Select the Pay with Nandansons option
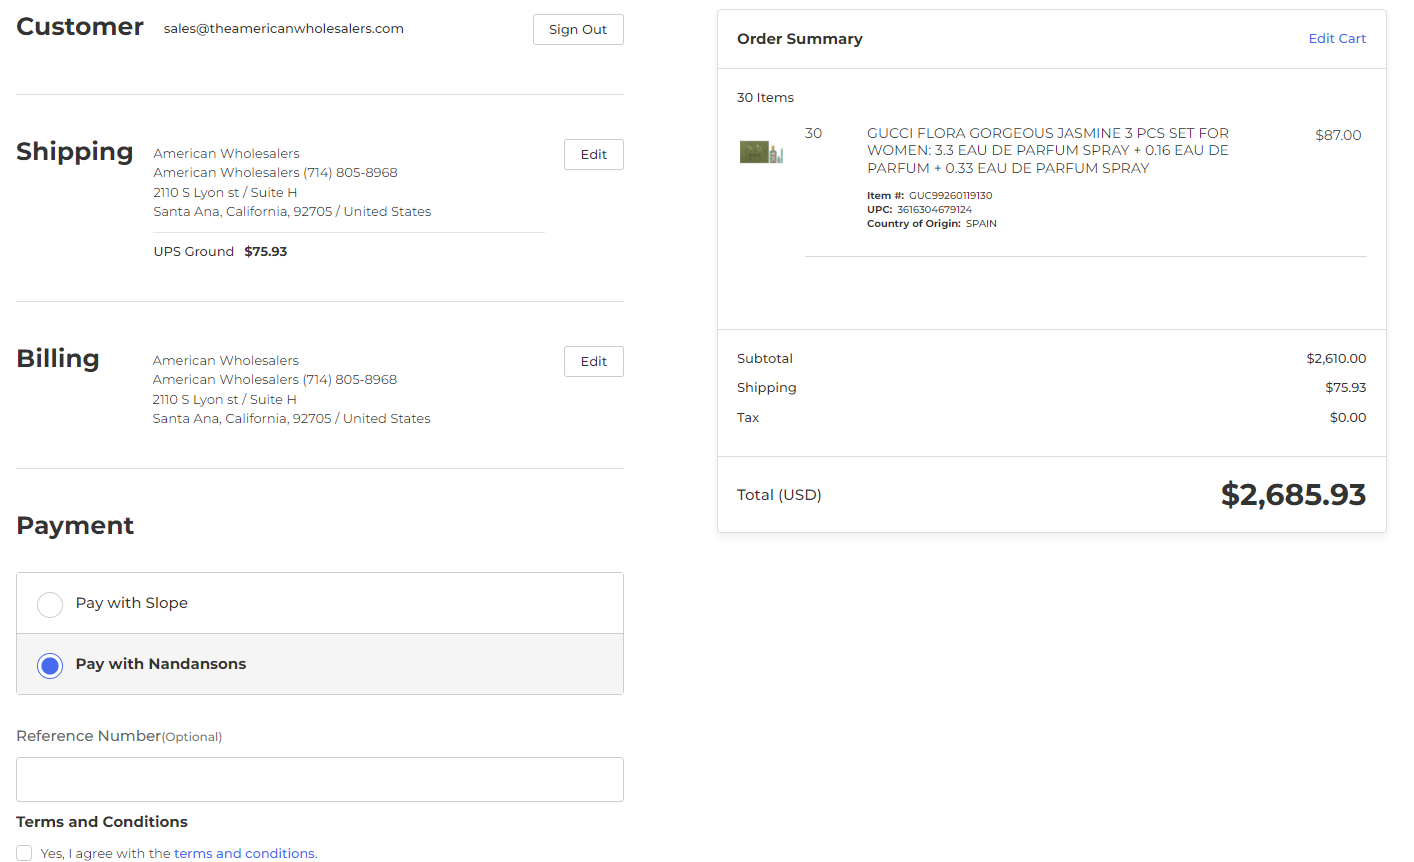 [x=320, y=664]
